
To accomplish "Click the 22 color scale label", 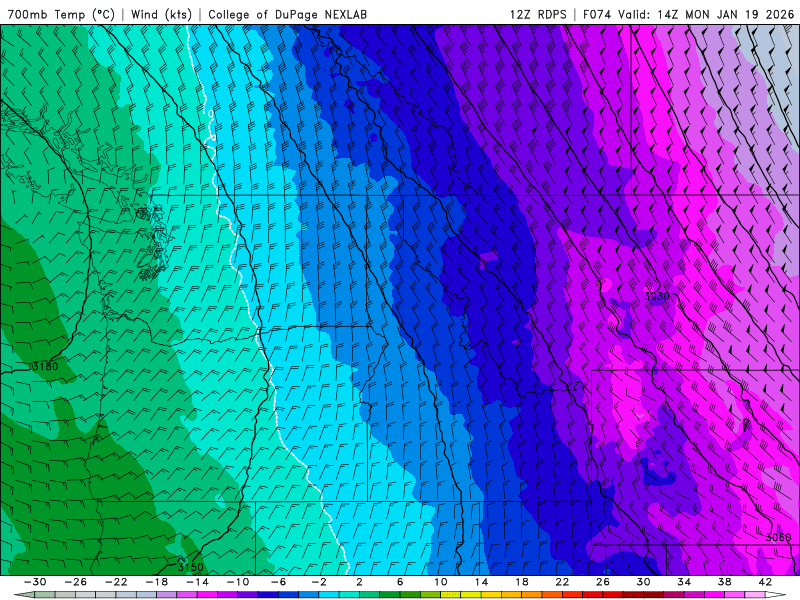I will pos(562,582).
